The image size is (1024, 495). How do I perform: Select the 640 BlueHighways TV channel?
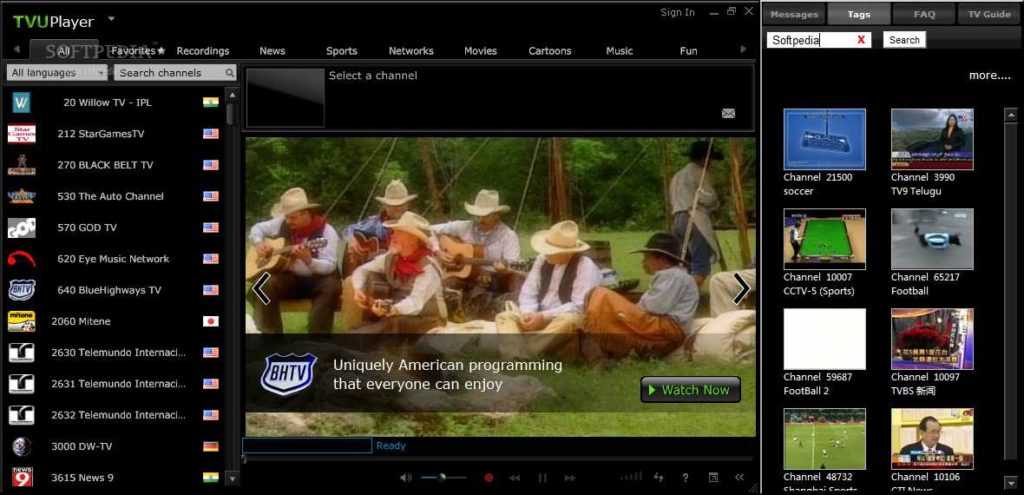(x=108, y=290)
